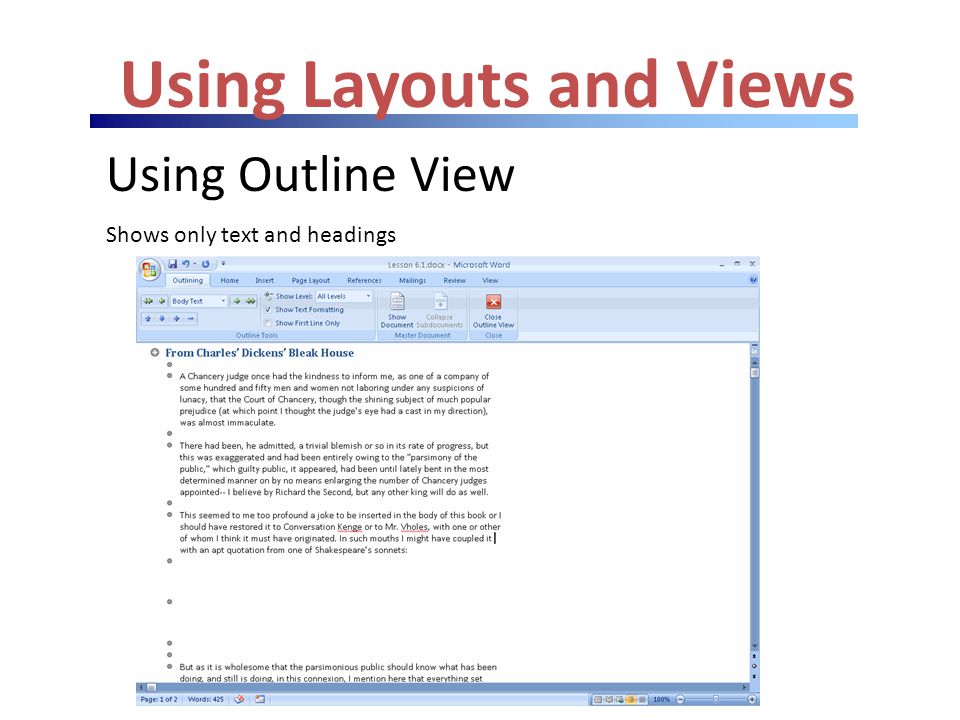
Task: Click the 100% zoom level button
Action: 661,699
